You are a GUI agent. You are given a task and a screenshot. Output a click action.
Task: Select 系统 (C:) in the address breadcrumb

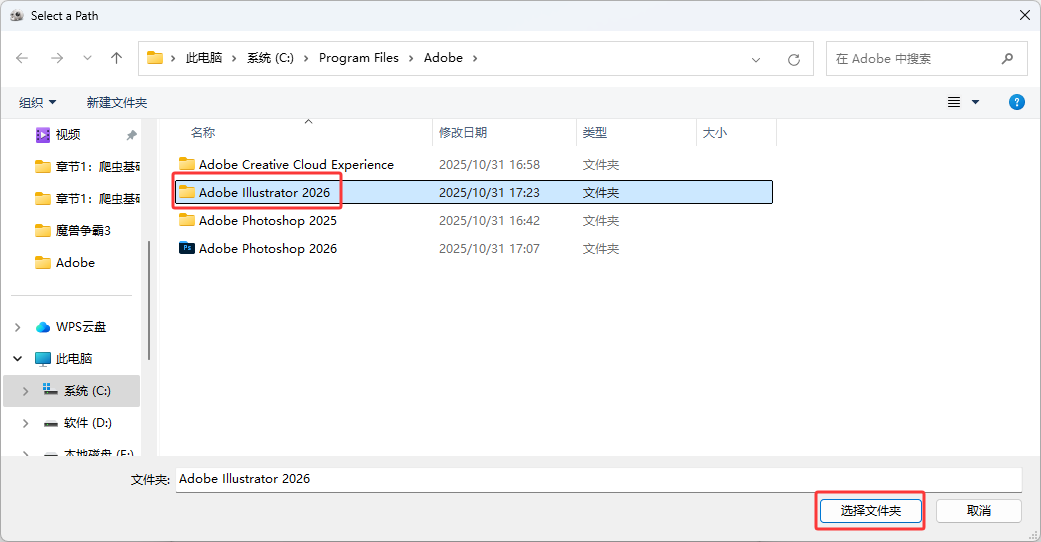pyautogui.click(x=270, y=58)
